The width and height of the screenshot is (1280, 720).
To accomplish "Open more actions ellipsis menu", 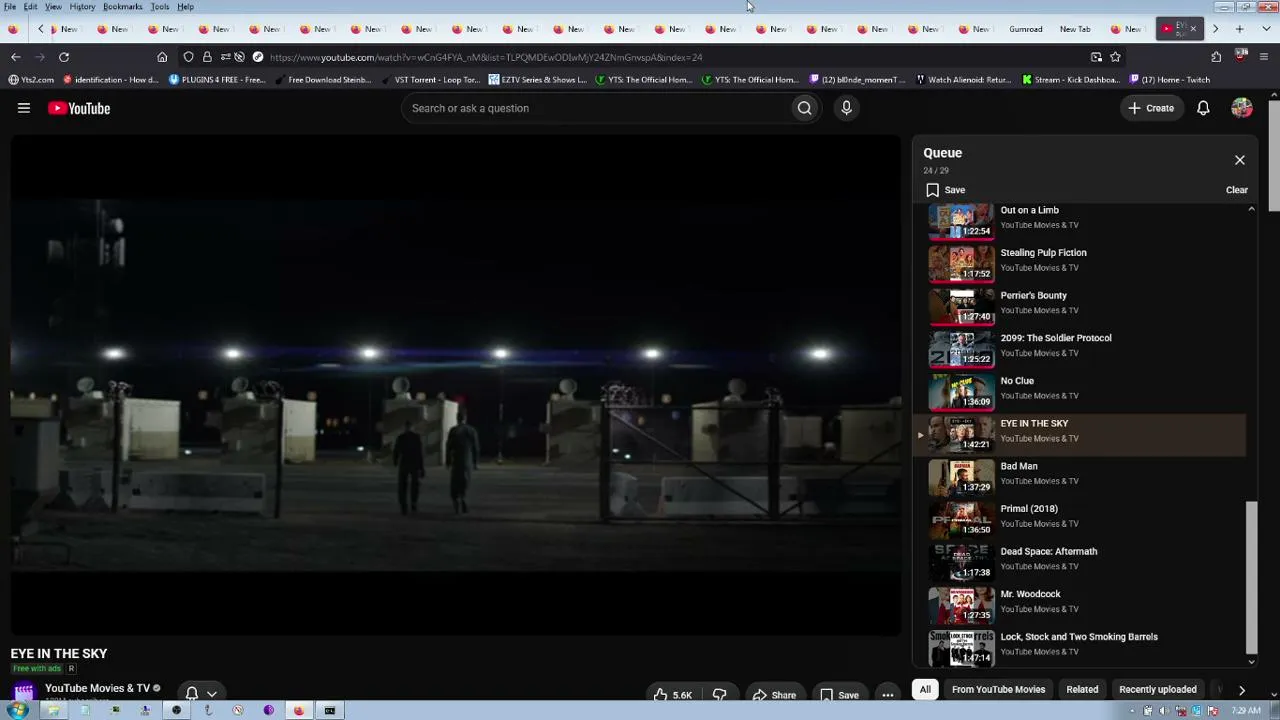I will (887, 695).
